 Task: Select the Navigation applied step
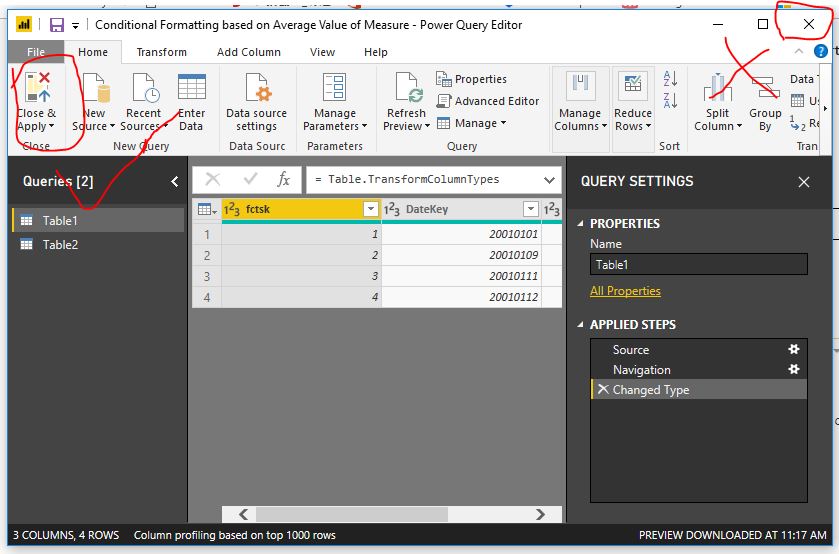pyautogui.click(x=698, y=369)
